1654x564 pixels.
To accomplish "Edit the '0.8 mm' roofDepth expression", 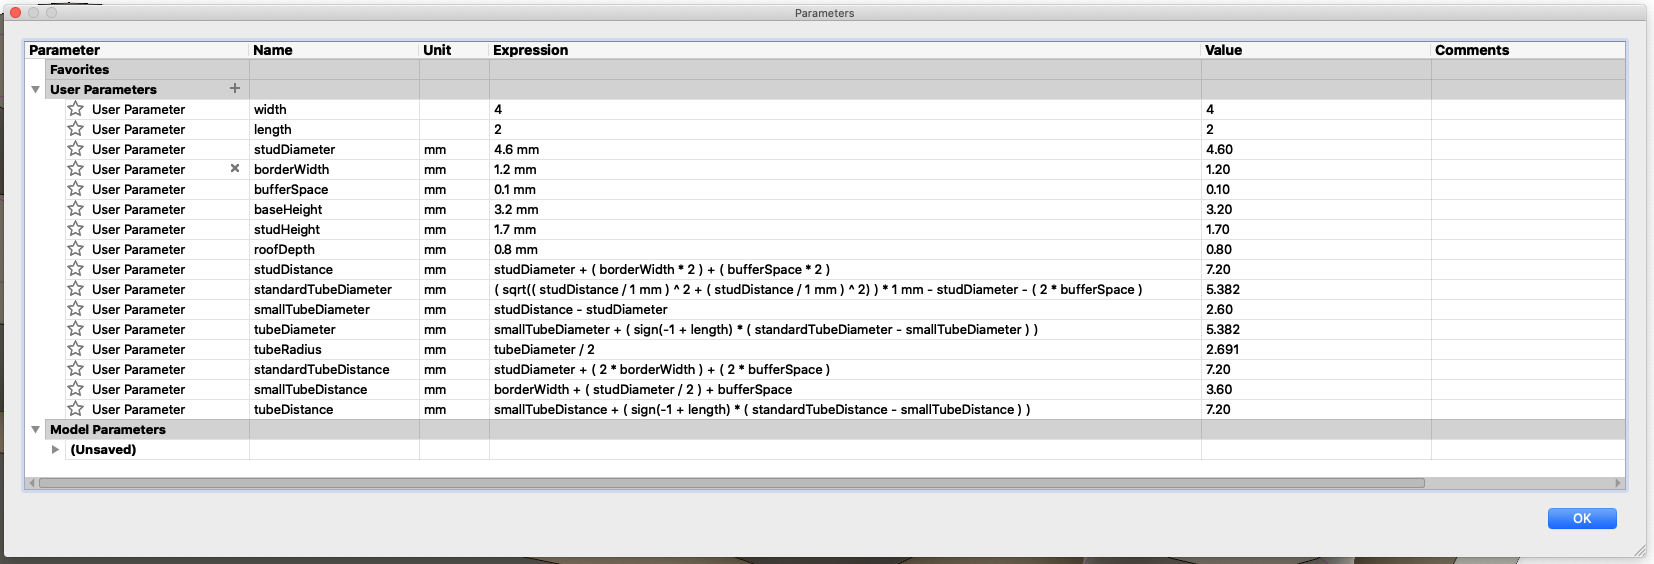I will (845, 249).
